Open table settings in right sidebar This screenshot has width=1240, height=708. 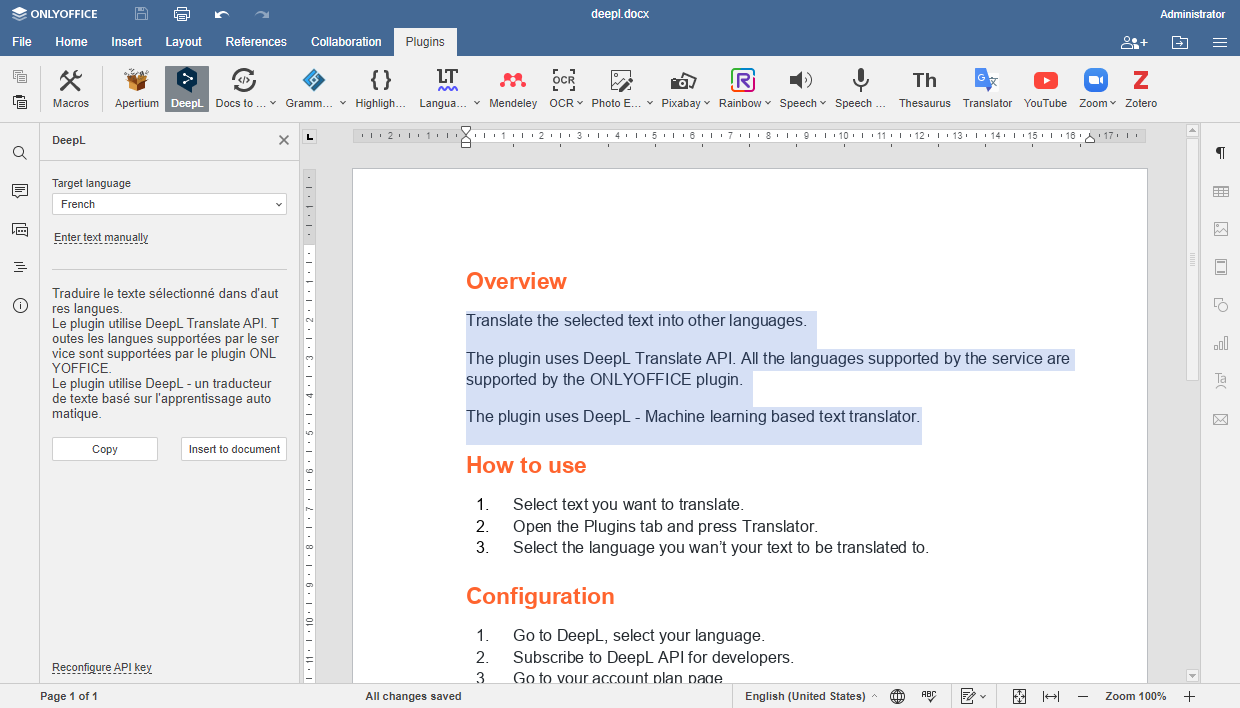(1220, 191)
